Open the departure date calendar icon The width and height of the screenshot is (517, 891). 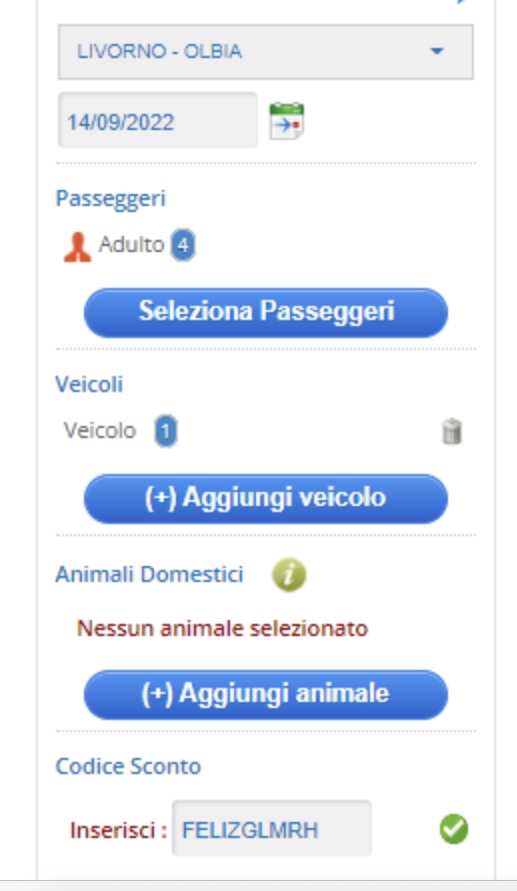point(286,120)
